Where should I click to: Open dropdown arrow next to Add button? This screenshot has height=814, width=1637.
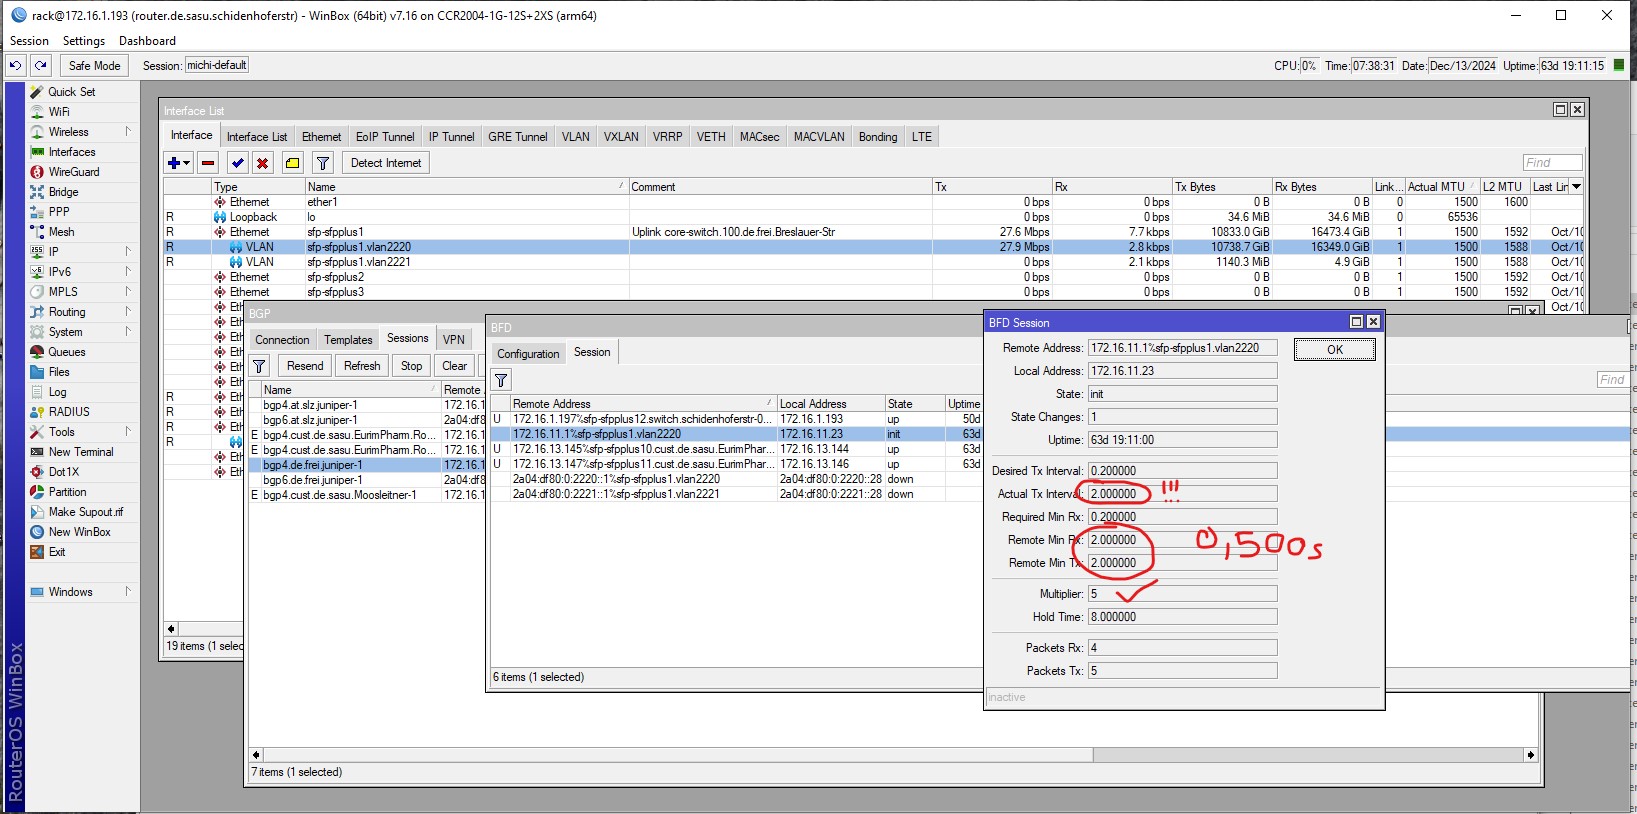[x=187, y=163]
